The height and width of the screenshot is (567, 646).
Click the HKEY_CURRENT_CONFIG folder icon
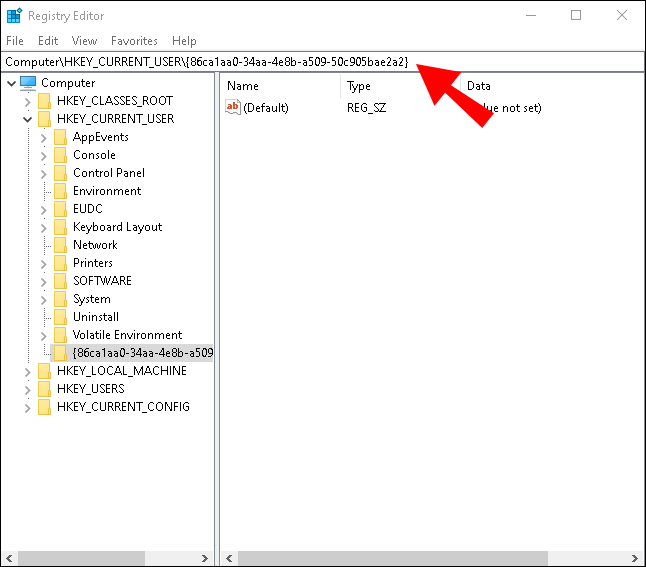click(44, 407)
